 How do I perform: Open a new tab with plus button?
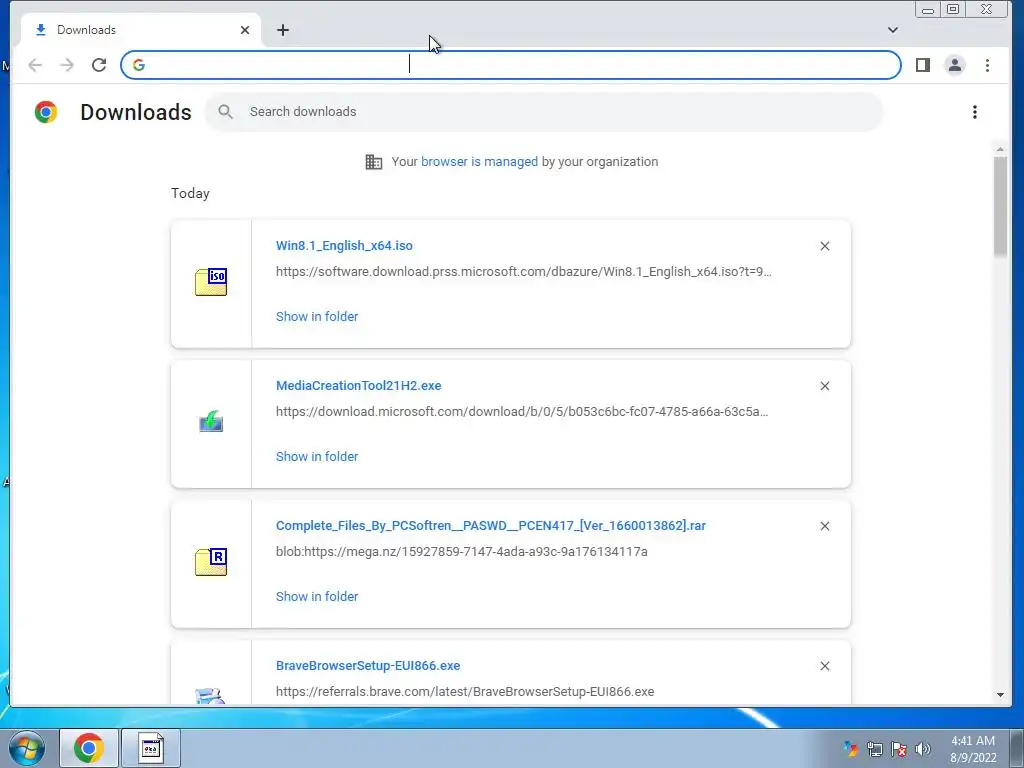(283, 30)
